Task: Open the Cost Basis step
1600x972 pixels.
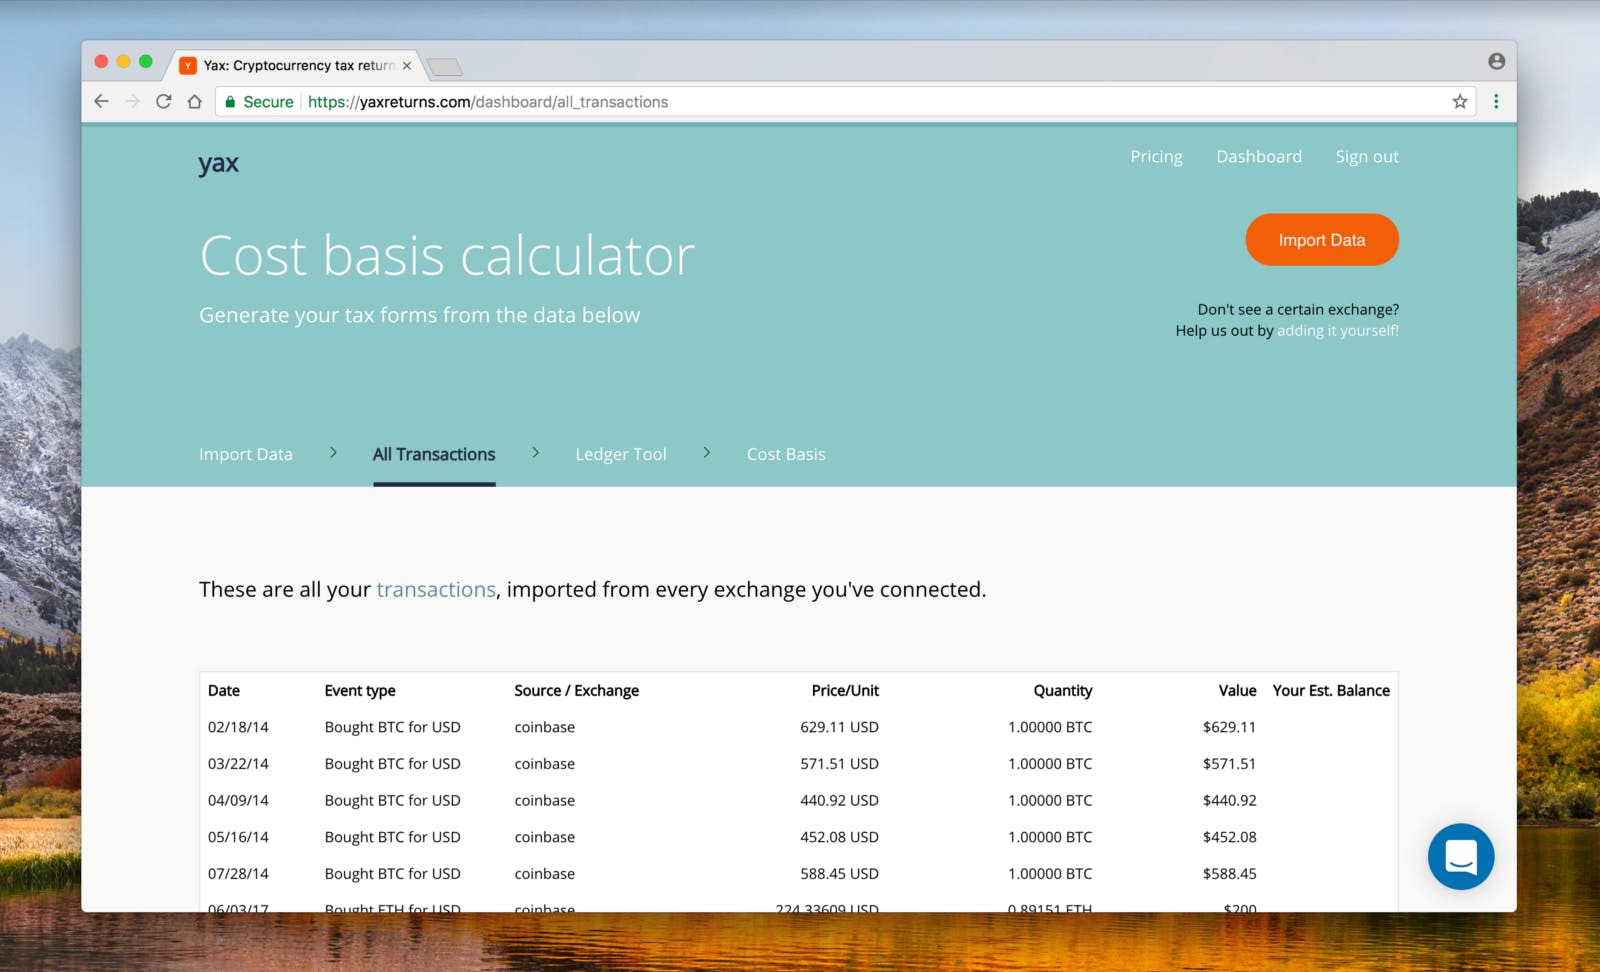Action: pos(785,453)
